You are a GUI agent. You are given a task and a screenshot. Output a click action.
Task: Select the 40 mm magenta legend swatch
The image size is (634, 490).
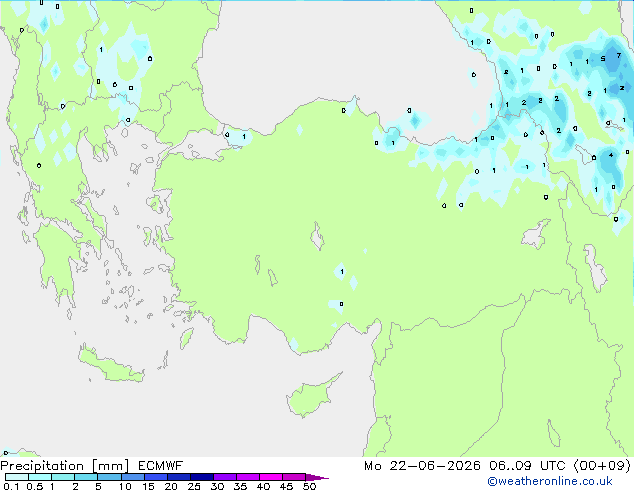[271, 477]
